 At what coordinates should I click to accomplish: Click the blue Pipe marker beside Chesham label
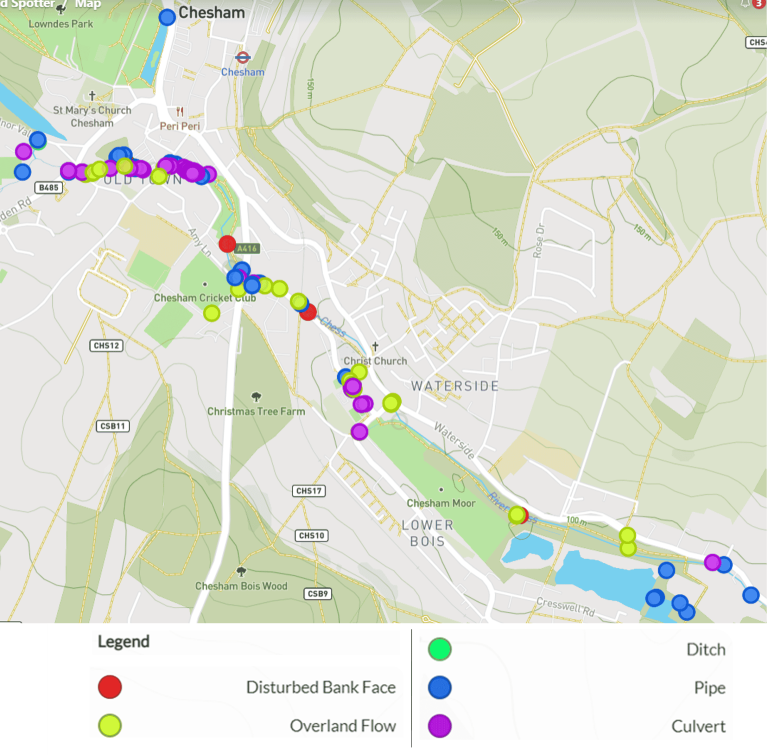(x=167, y=17)
